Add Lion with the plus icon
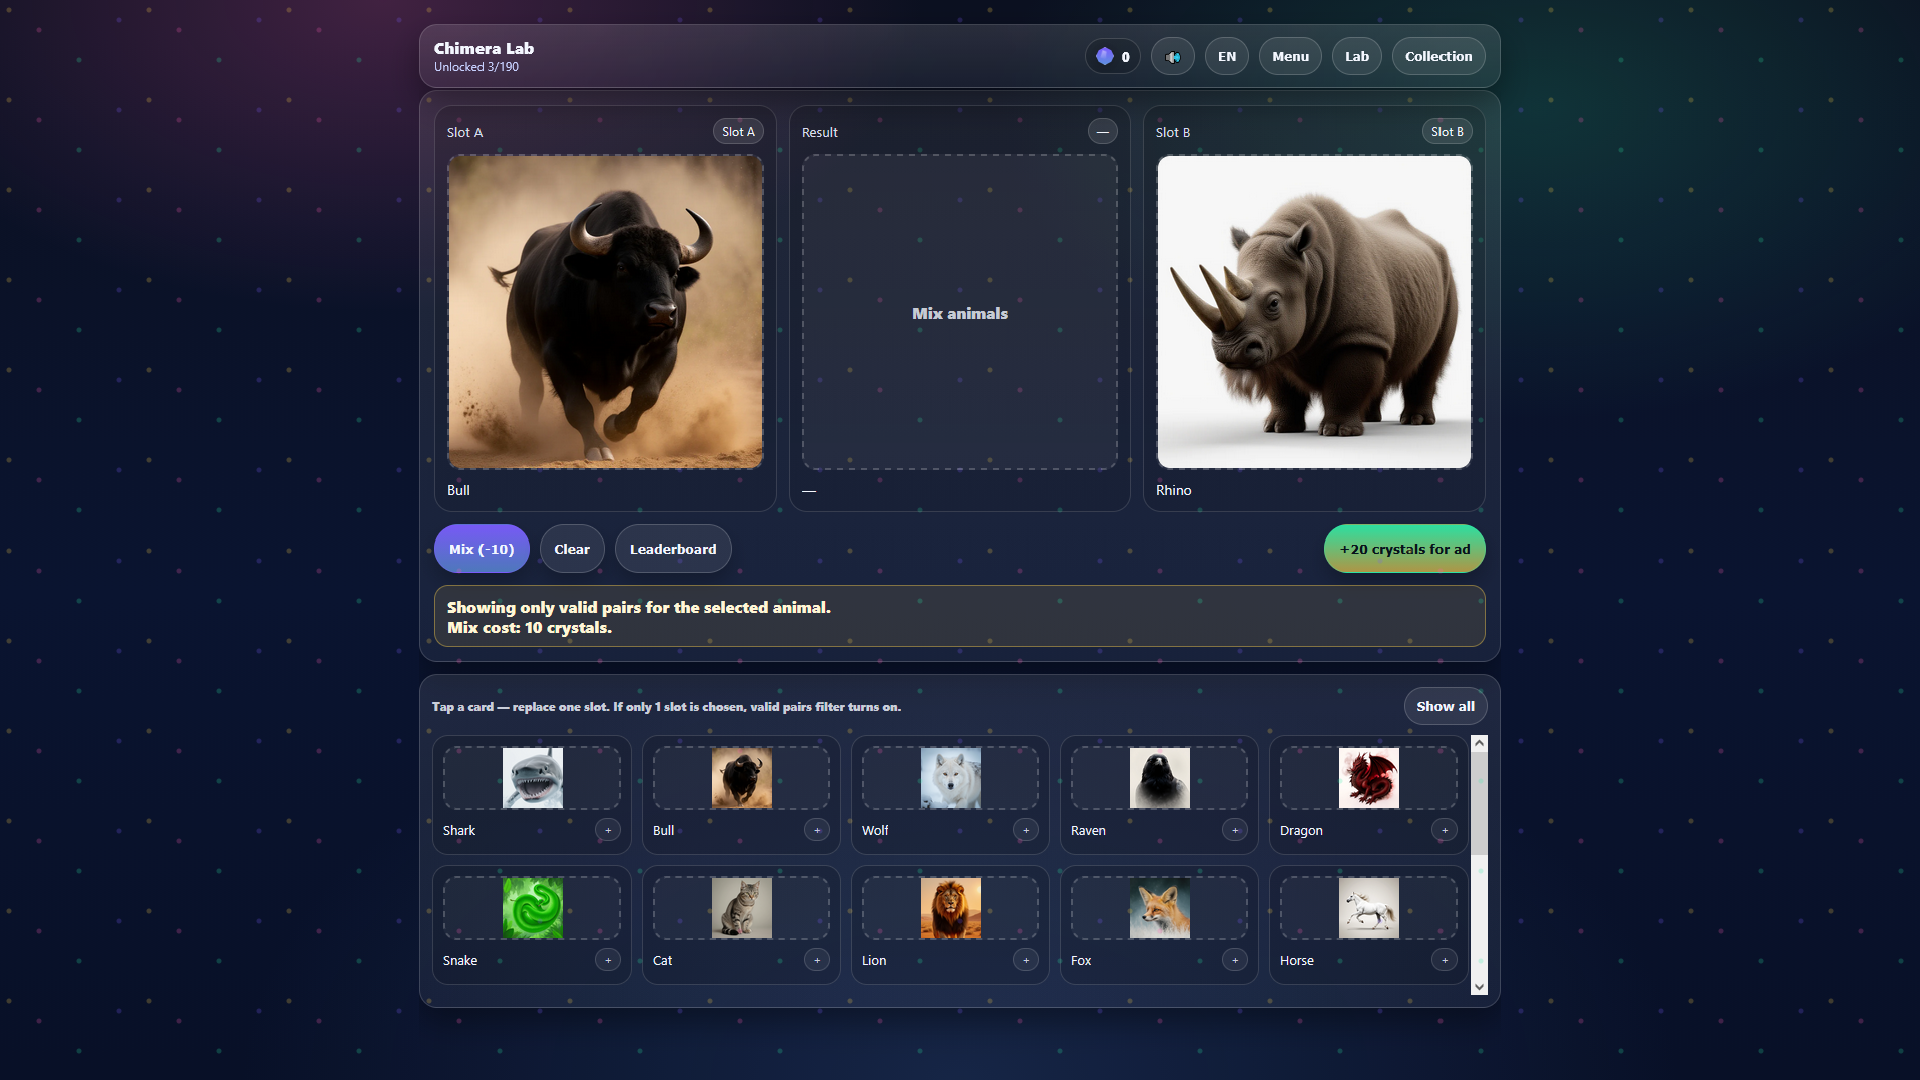The image size is (1920, 1080). [x=1026, y=960]
